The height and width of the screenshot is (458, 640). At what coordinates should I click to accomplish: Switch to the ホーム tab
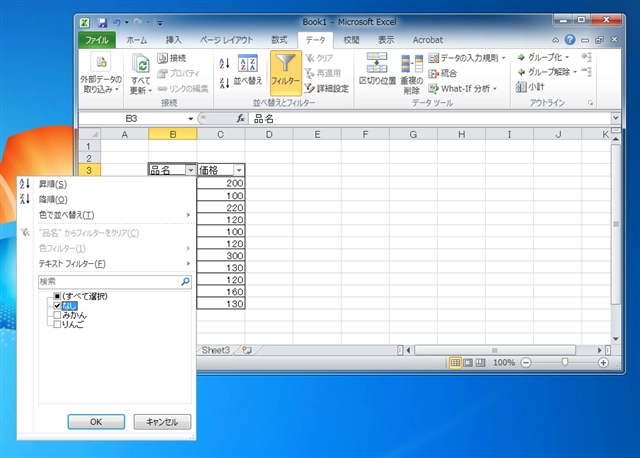pos(137,40)
